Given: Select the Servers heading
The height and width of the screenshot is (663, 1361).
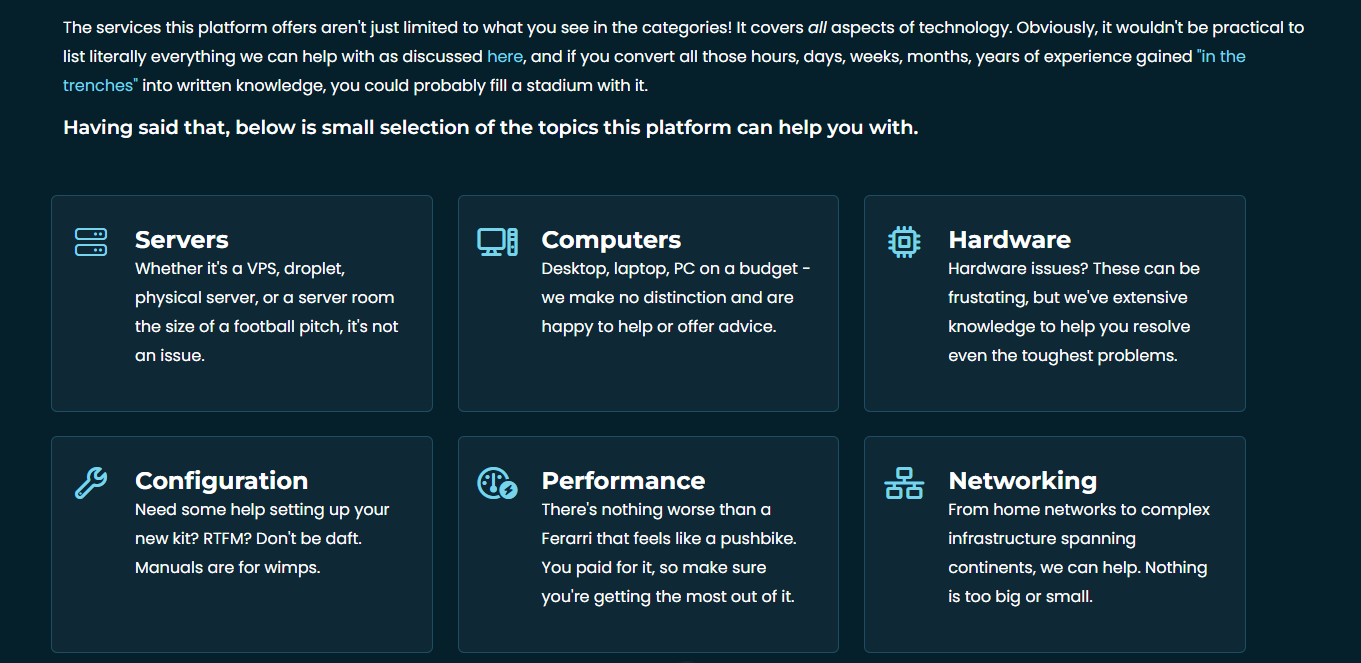Looking at the screenshot, I should click(182, 240).
